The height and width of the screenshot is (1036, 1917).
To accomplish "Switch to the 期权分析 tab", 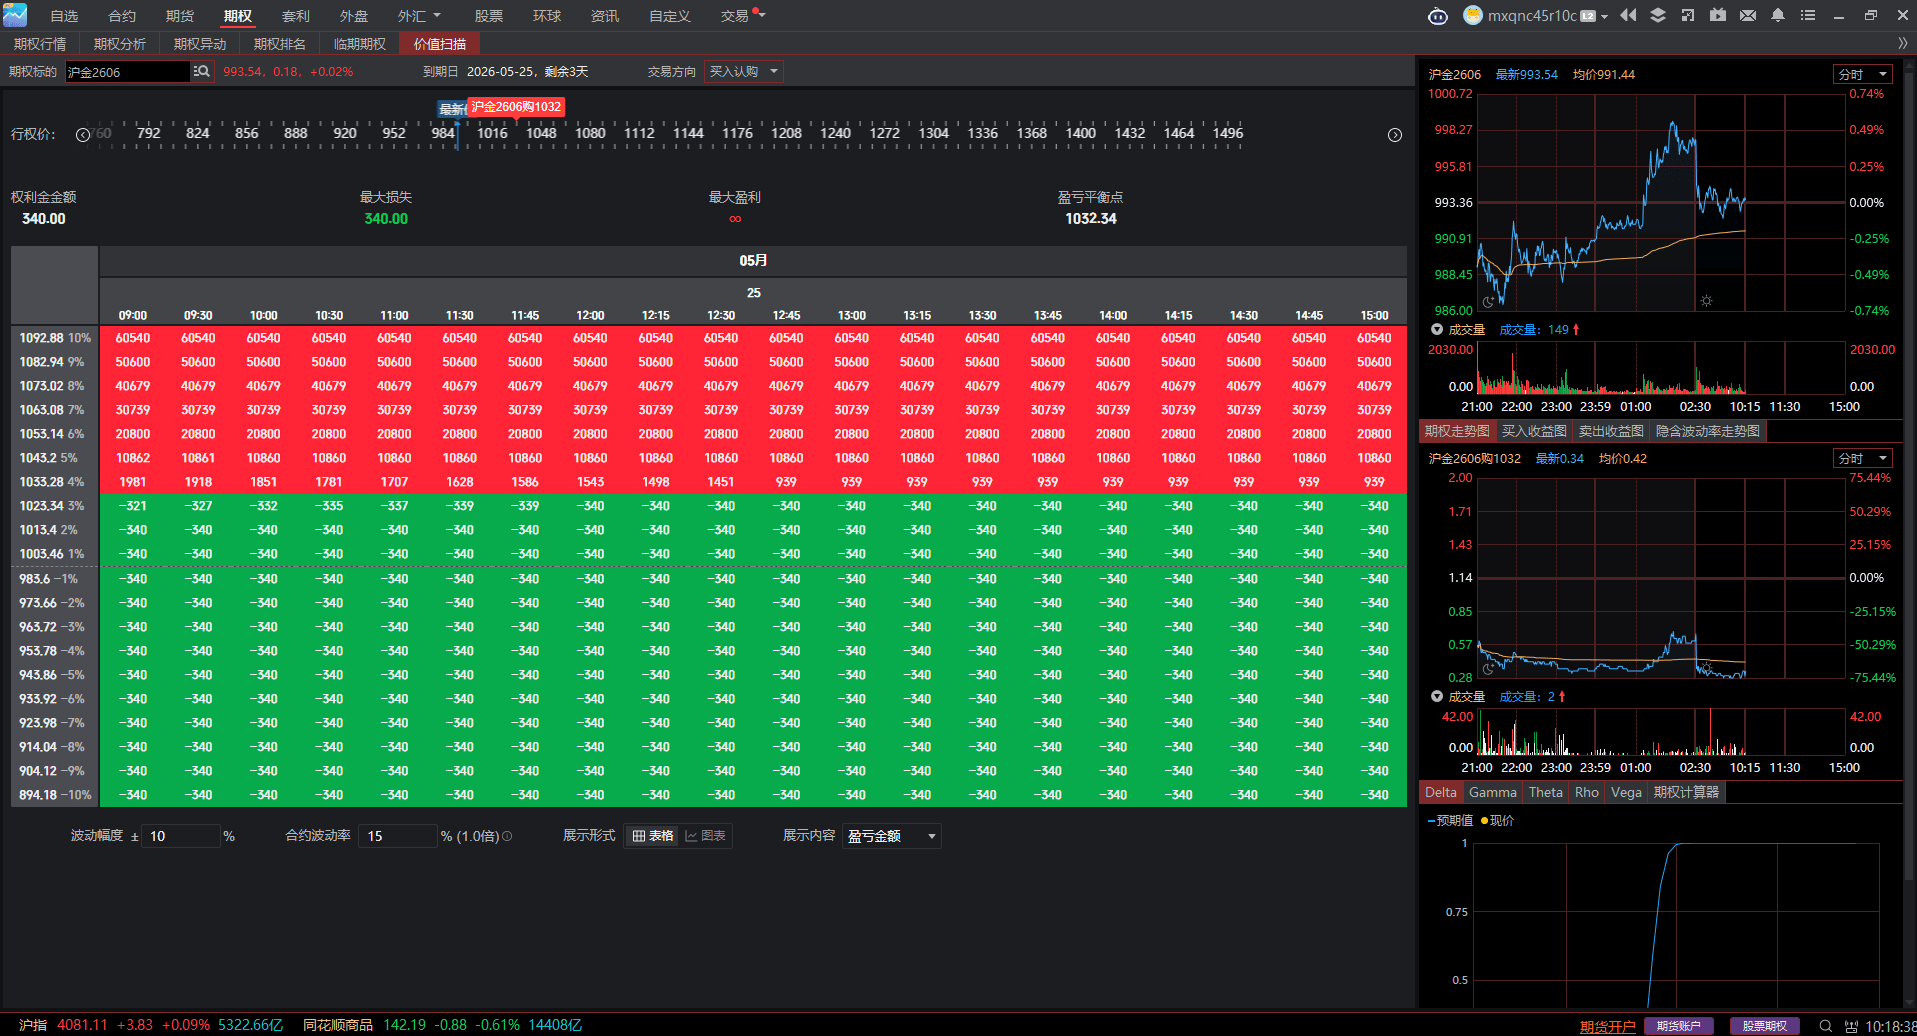I will click(x=120, y=44).
